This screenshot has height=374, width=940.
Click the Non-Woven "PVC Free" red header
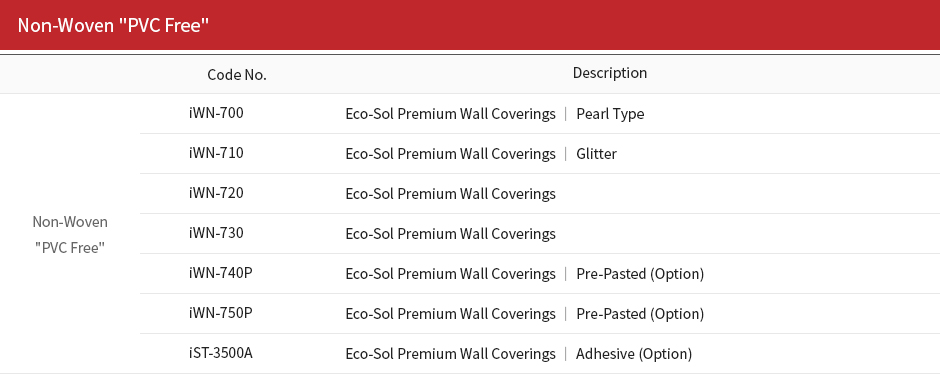pyautogui.click(x=470, y=25)
